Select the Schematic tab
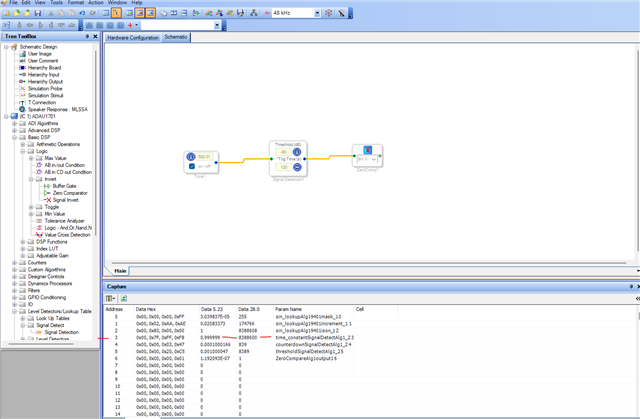Viewport: 640px width, 419px height. (x=176, y=37)
